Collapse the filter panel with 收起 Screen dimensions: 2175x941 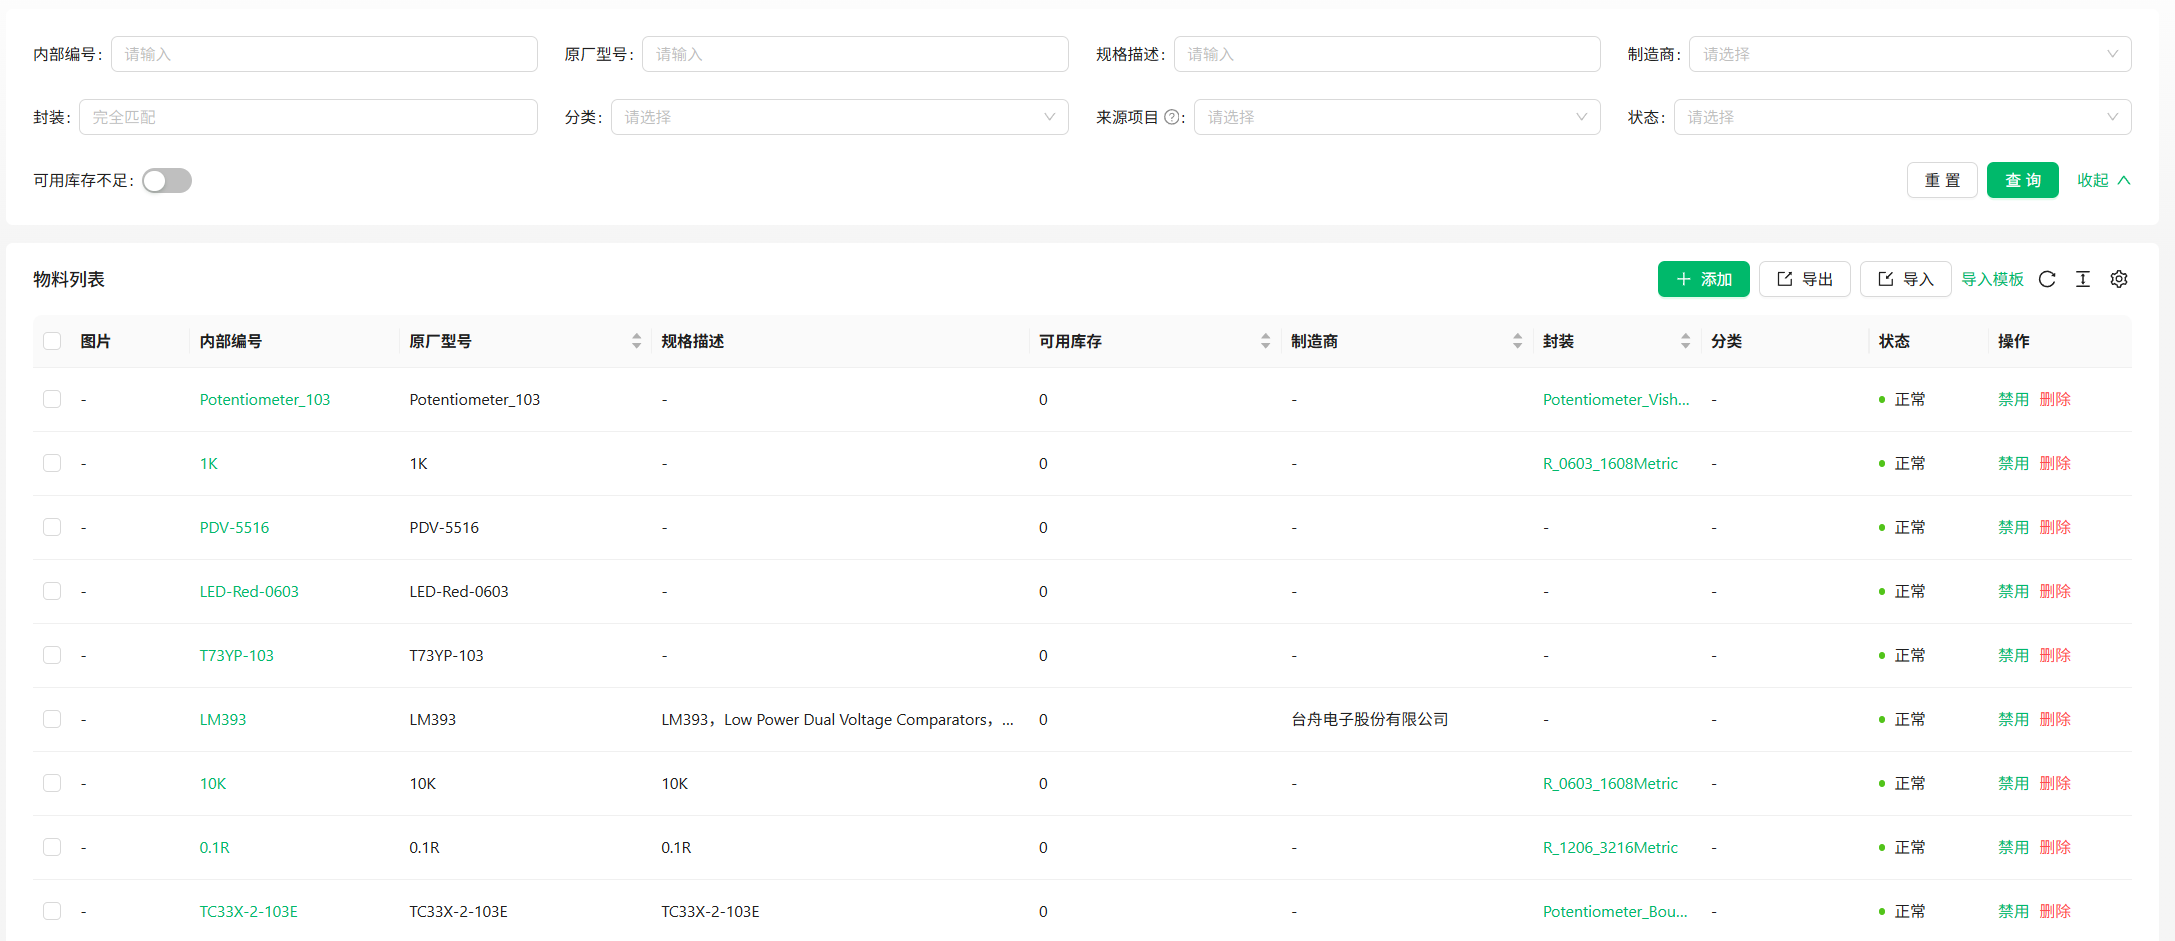click(2103, 180)
